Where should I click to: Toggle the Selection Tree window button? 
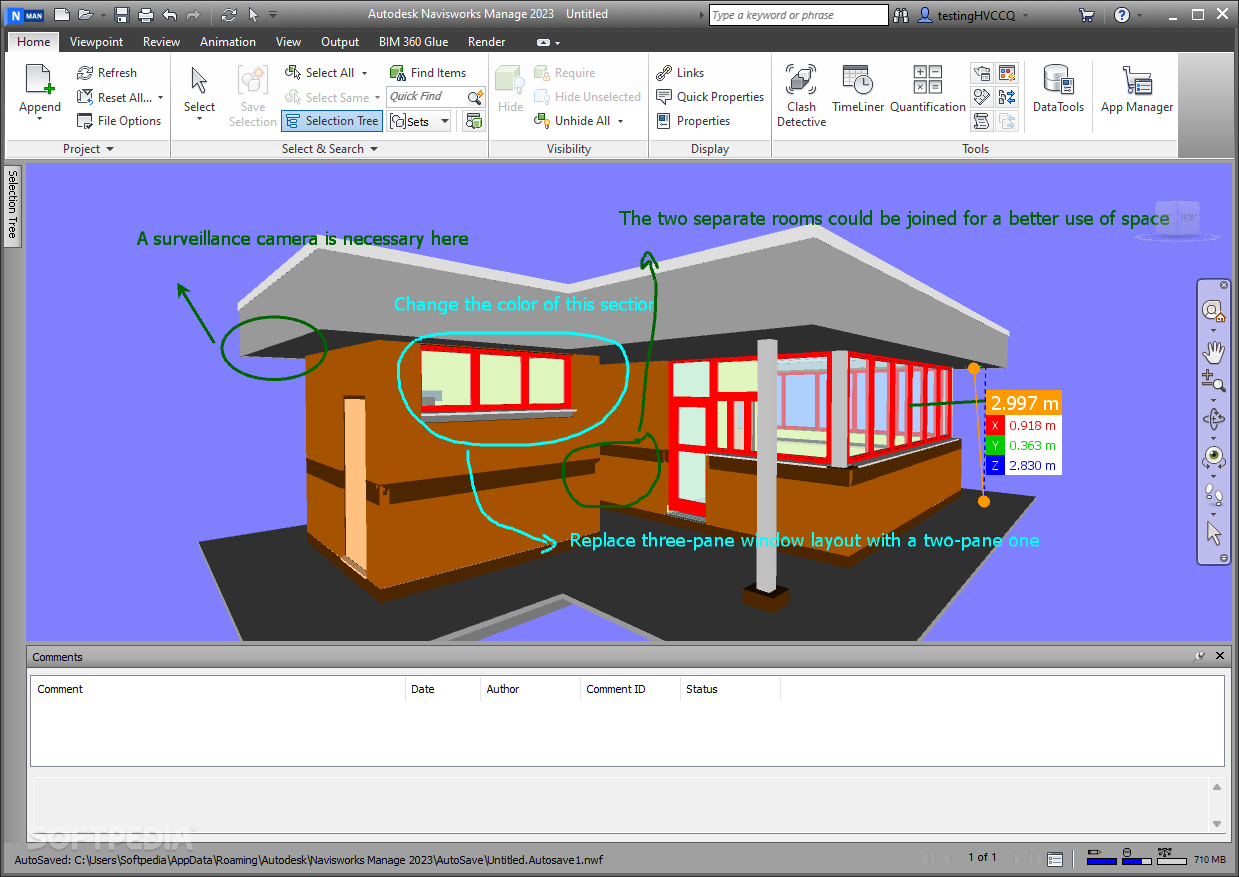pyautogui.click(x=332, y=121)
